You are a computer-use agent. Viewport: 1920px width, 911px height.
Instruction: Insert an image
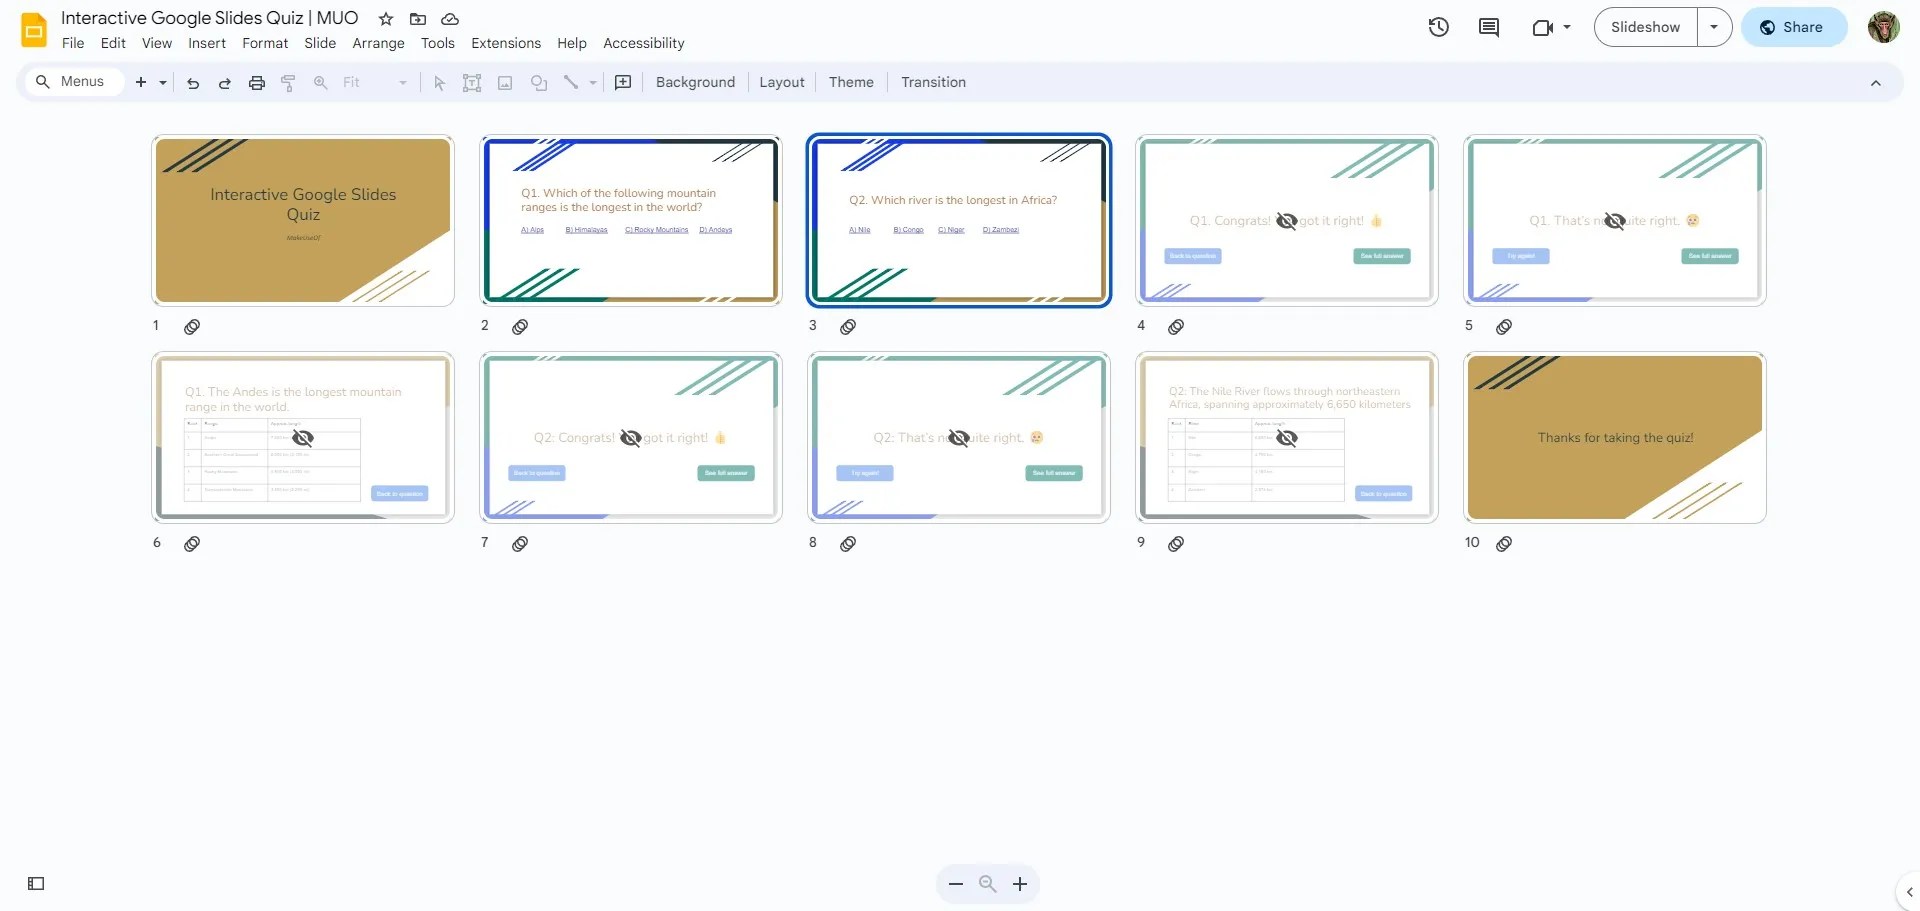(x=505, y=83)
